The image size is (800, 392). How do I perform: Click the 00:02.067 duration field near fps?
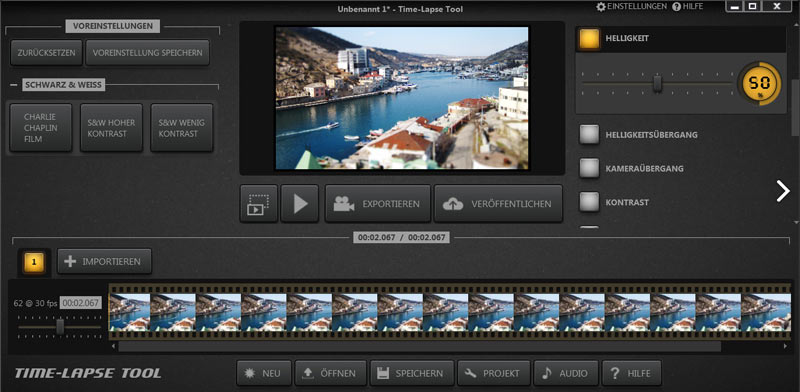[81, 303]
